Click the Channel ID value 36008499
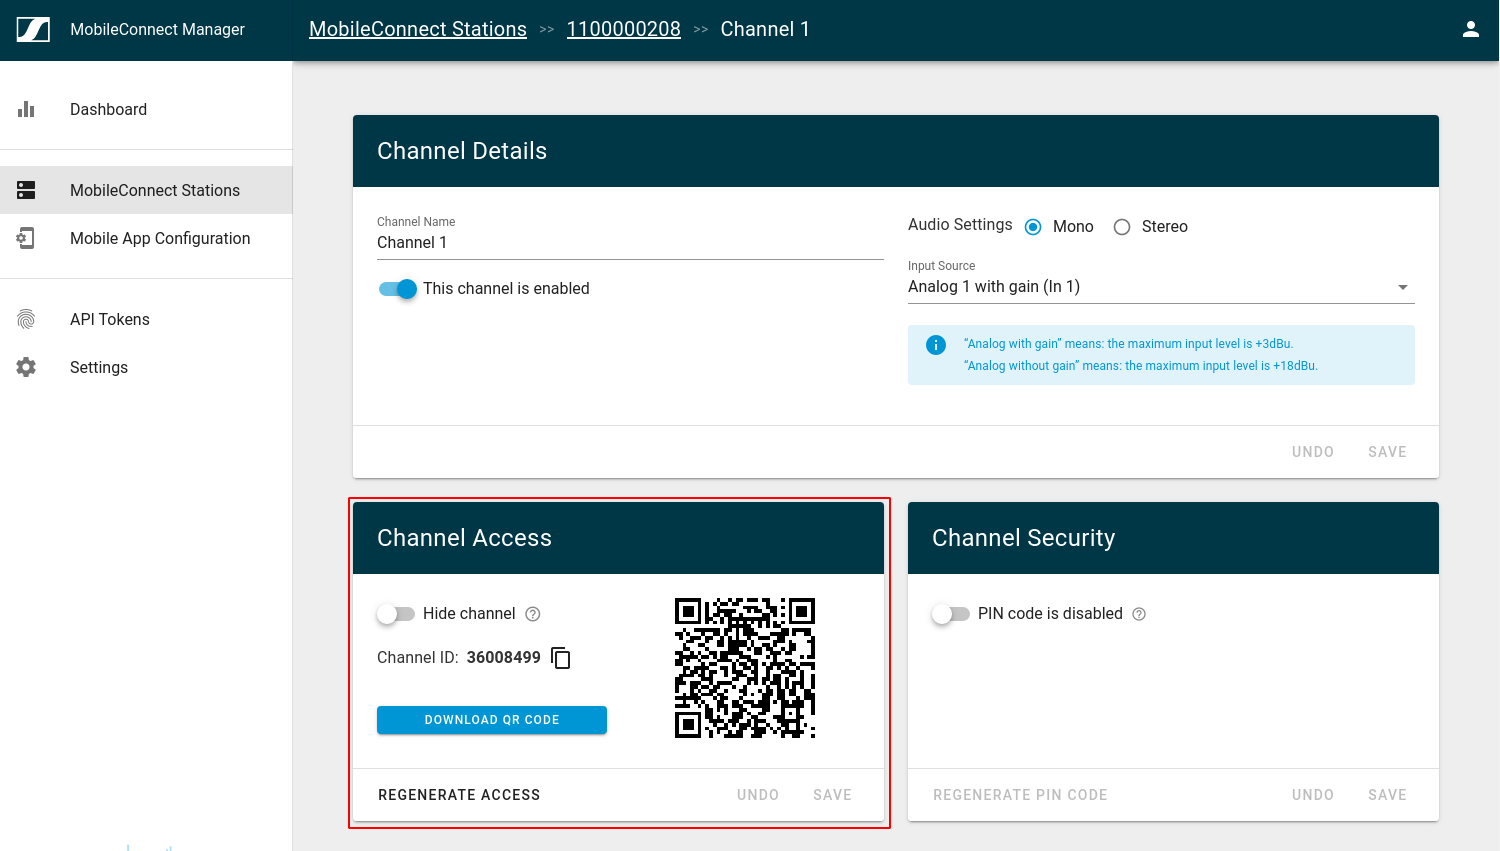Screen dimensions: 1500x851 503,657
